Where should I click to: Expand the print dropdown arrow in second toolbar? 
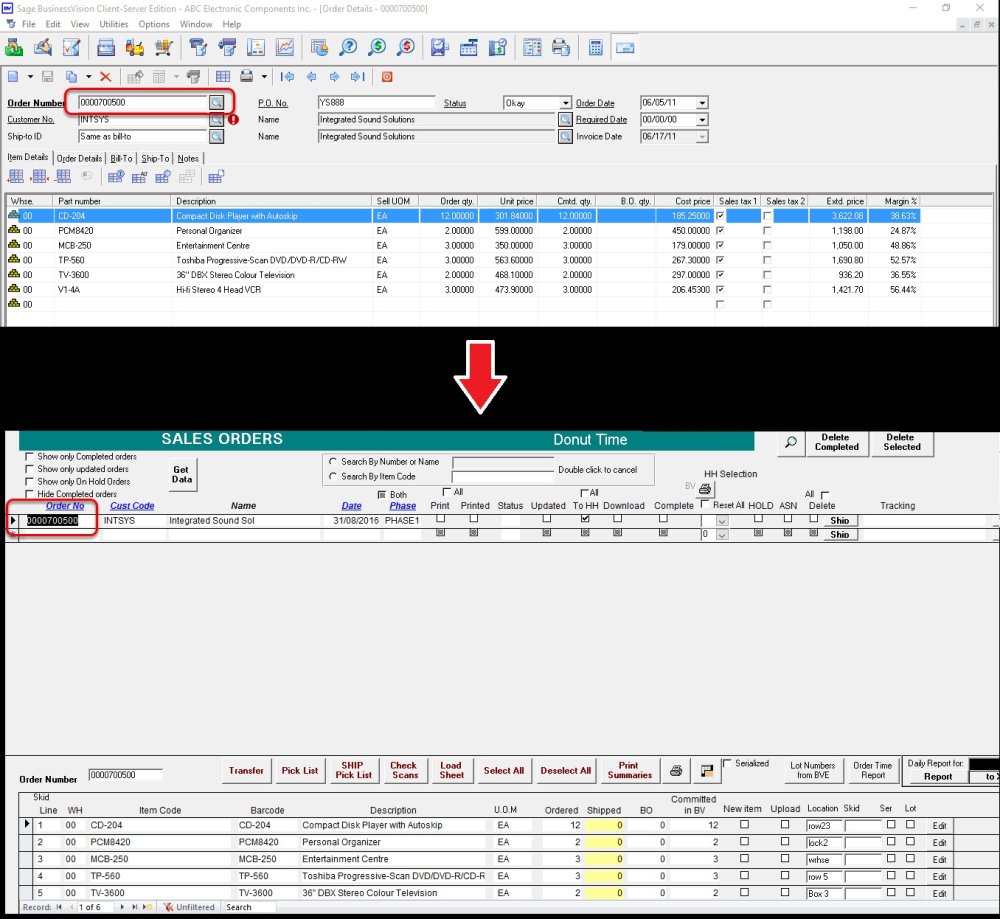264,77
